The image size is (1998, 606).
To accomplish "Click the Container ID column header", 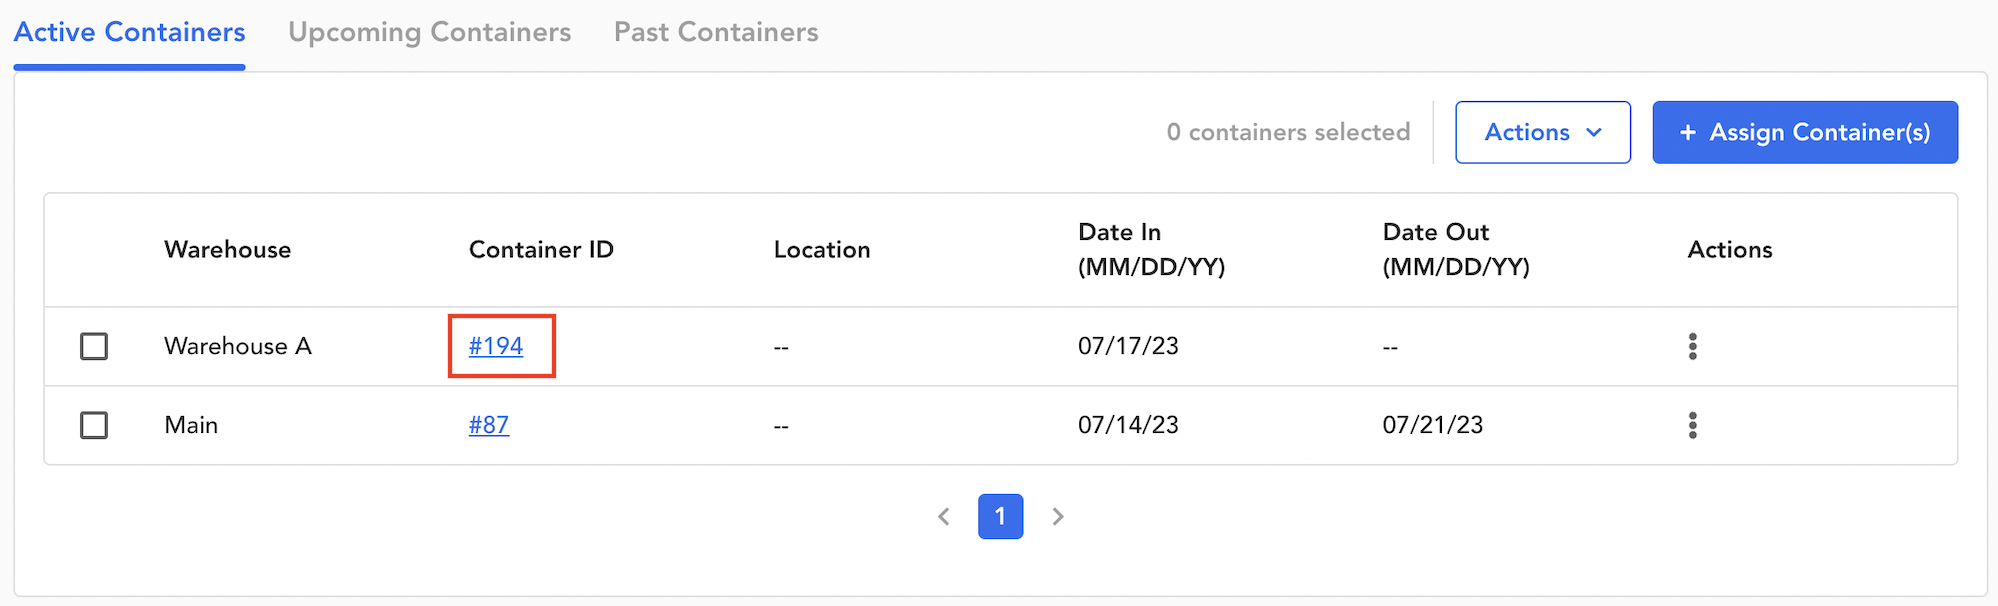I will click(x=541, y=250).
